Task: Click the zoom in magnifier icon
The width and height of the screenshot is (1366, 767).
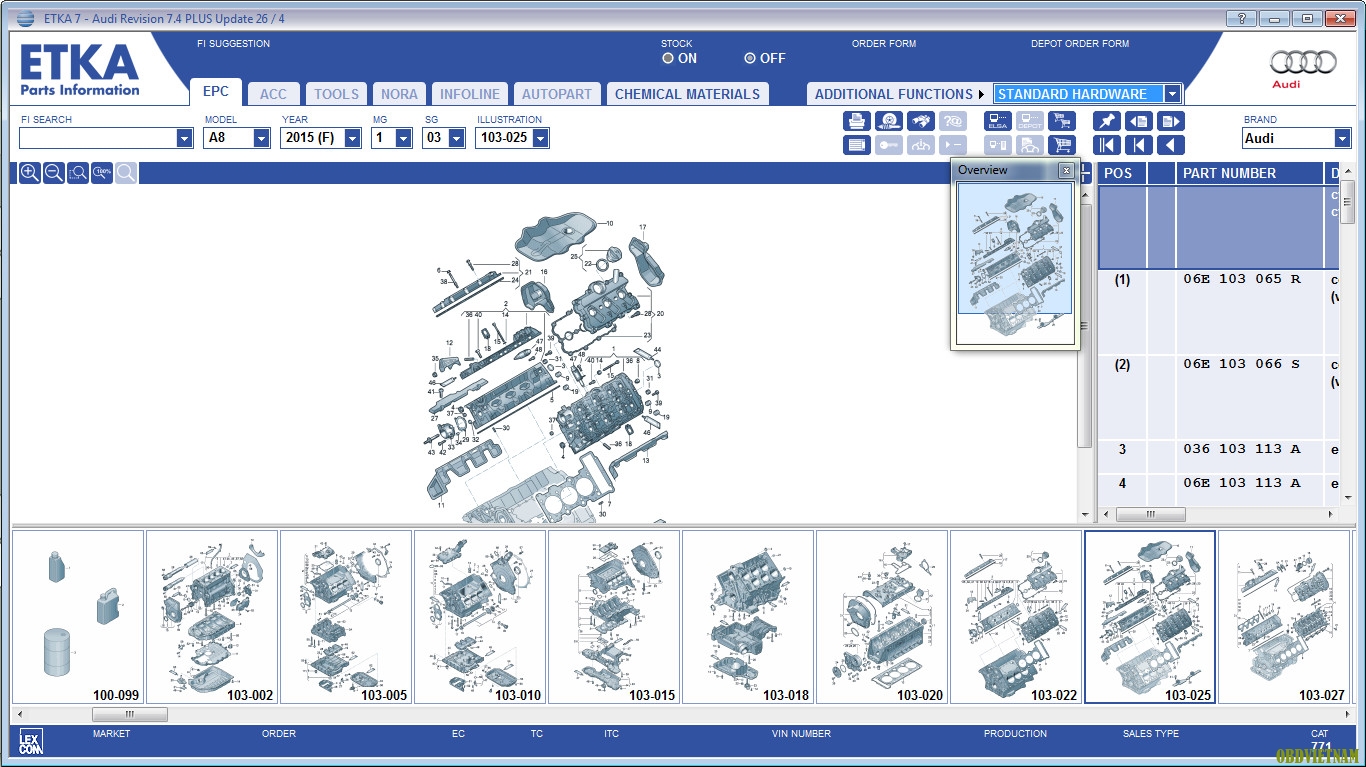Action: click(x=30, y=173)
